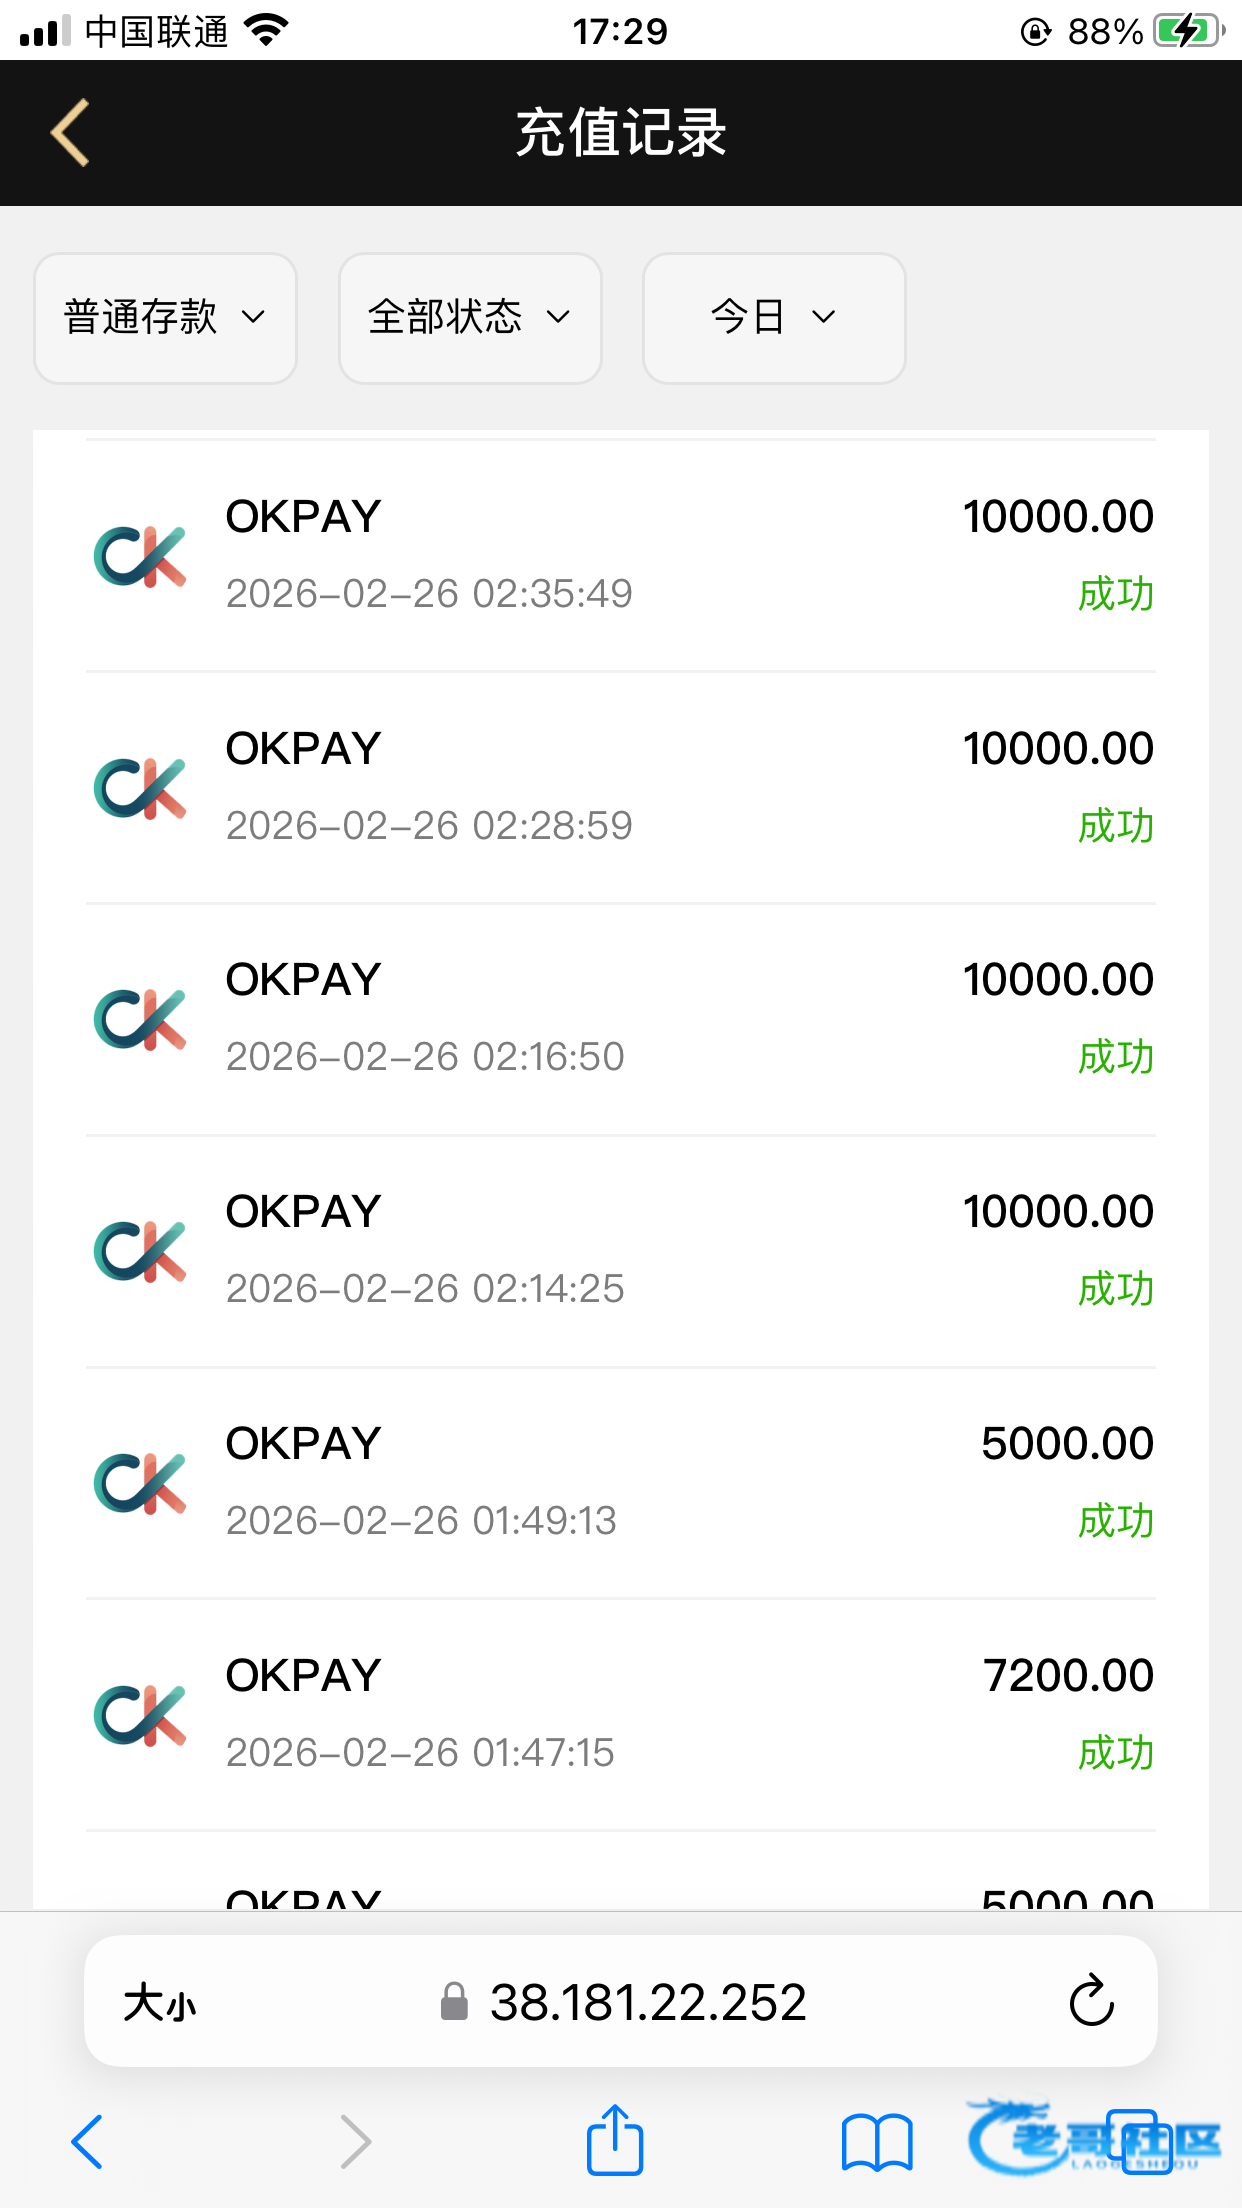
Task: Tap the 10000.00 amount at 02:35:49
Action: click(x=1058, y=517)
